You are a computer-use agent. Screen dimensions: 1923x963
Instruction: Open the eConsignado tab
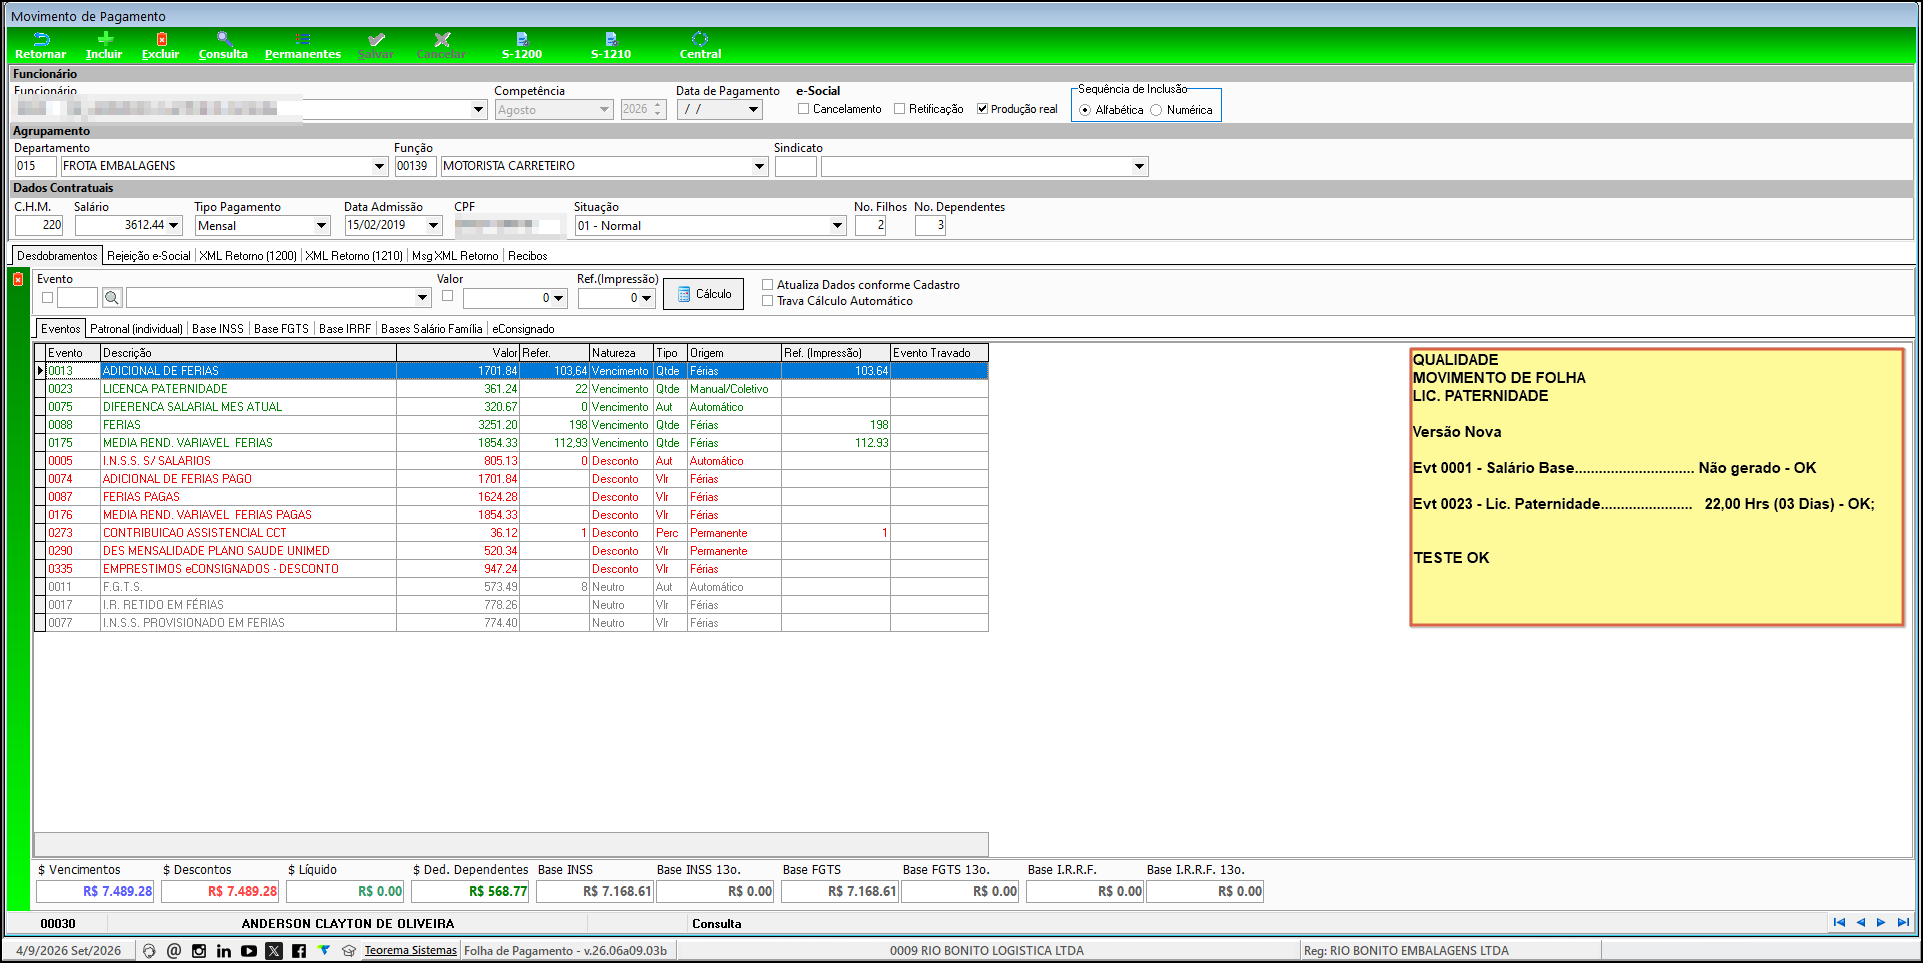tap(523, 329)
